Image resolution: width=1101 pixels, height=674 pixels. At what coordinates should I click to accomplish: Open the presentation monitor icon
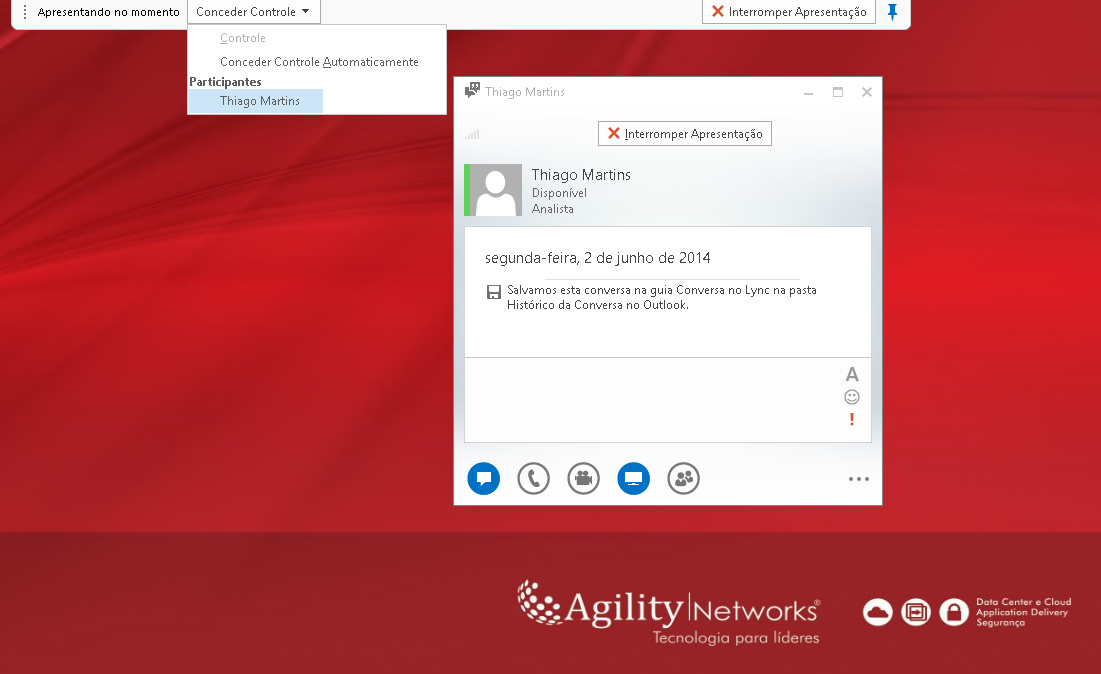pos(633,479)
